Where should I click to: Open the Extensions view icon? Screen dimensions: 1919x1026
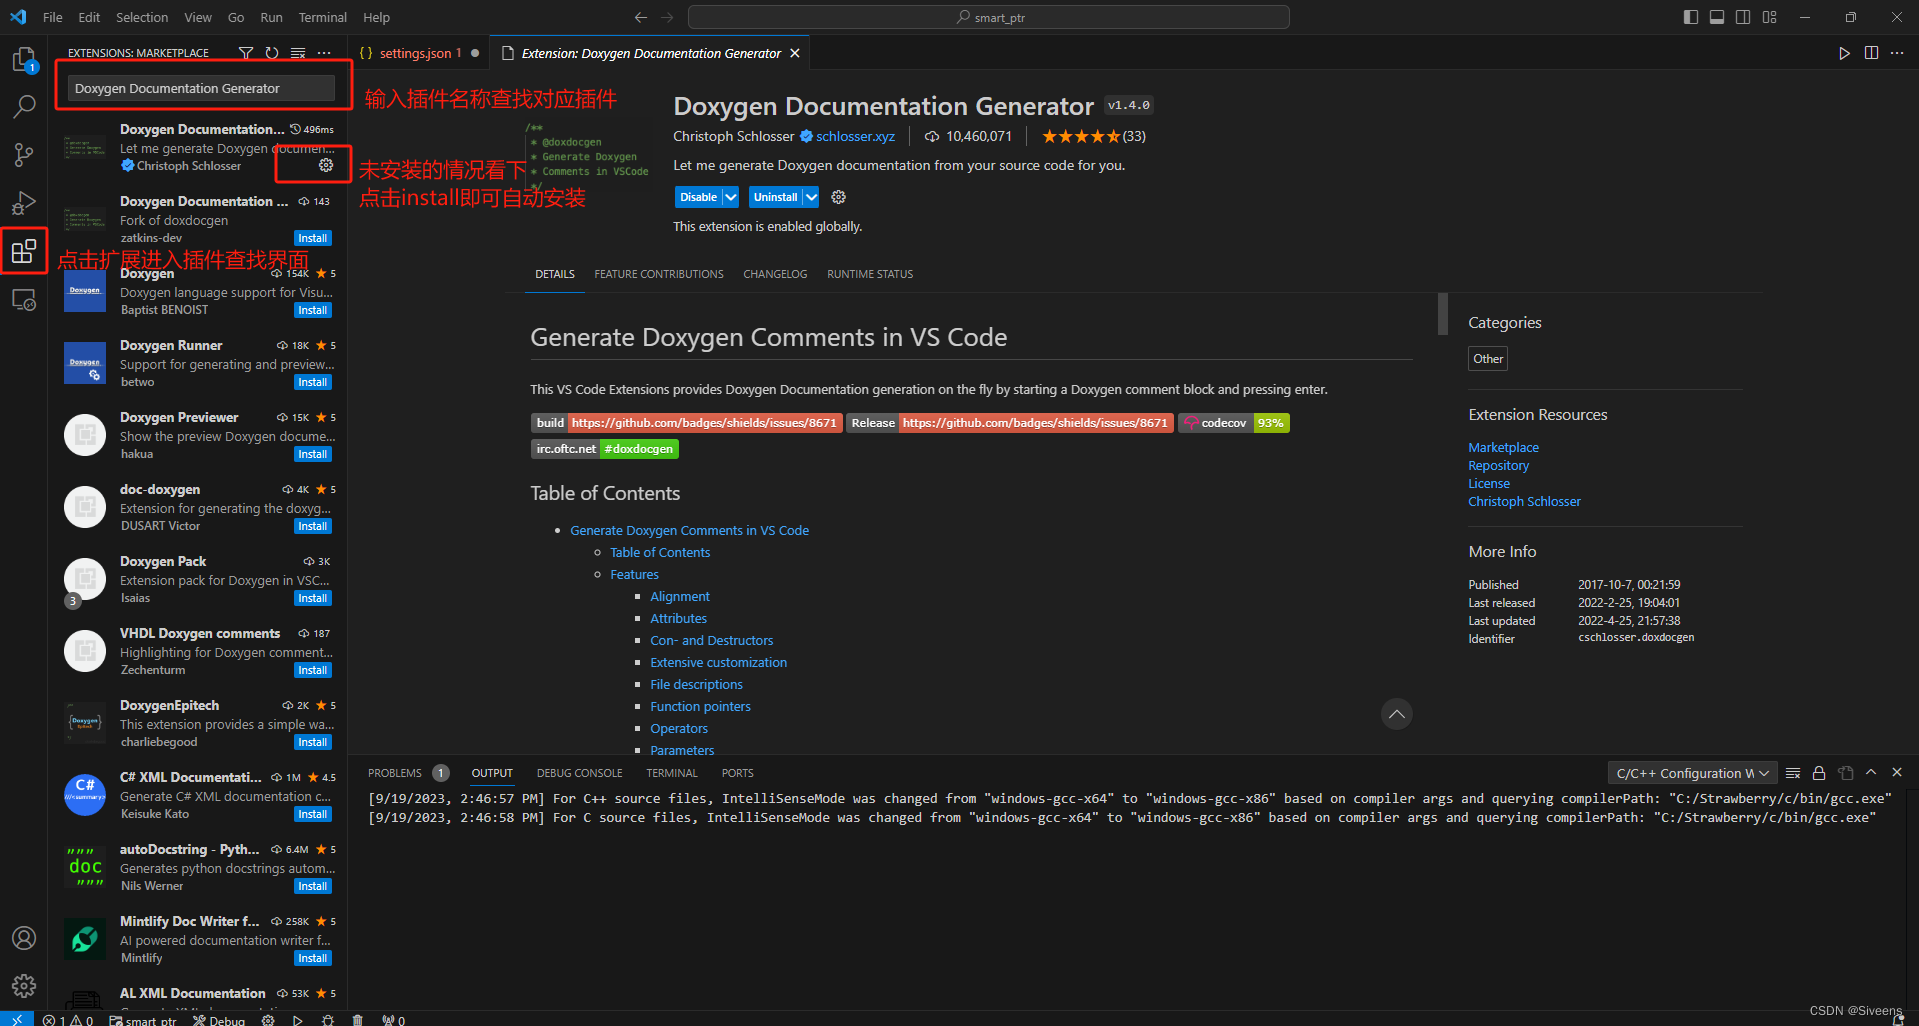coord(24,251)
